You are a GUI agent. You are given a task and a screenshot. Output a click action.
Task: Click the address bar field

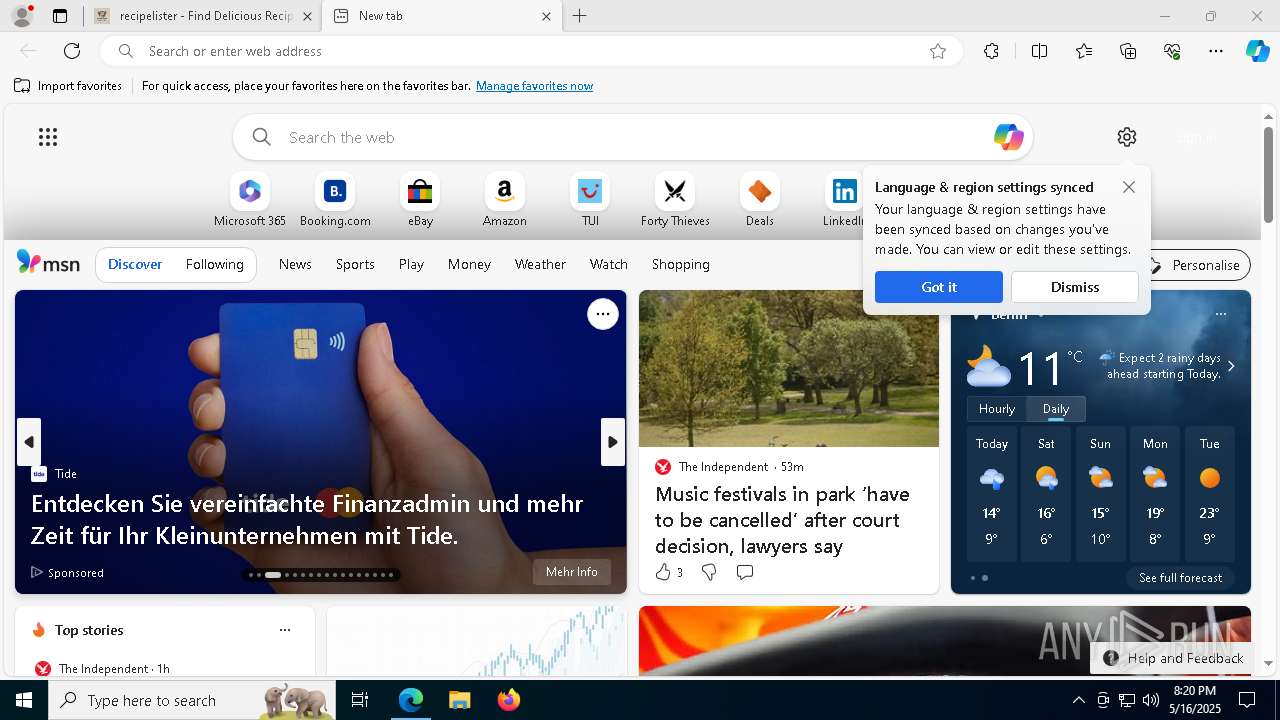530,51
